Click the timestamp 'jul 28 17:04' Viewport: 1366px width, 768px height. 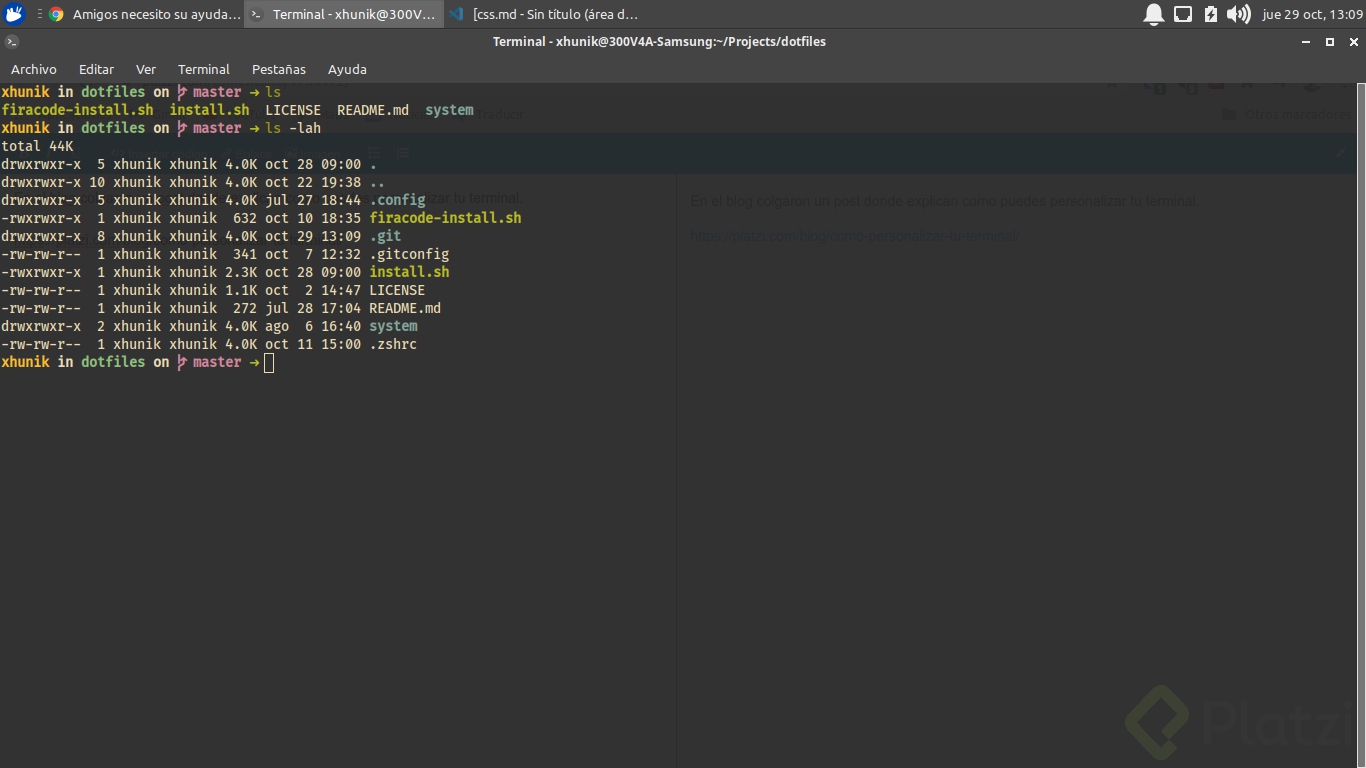point(313,308)
